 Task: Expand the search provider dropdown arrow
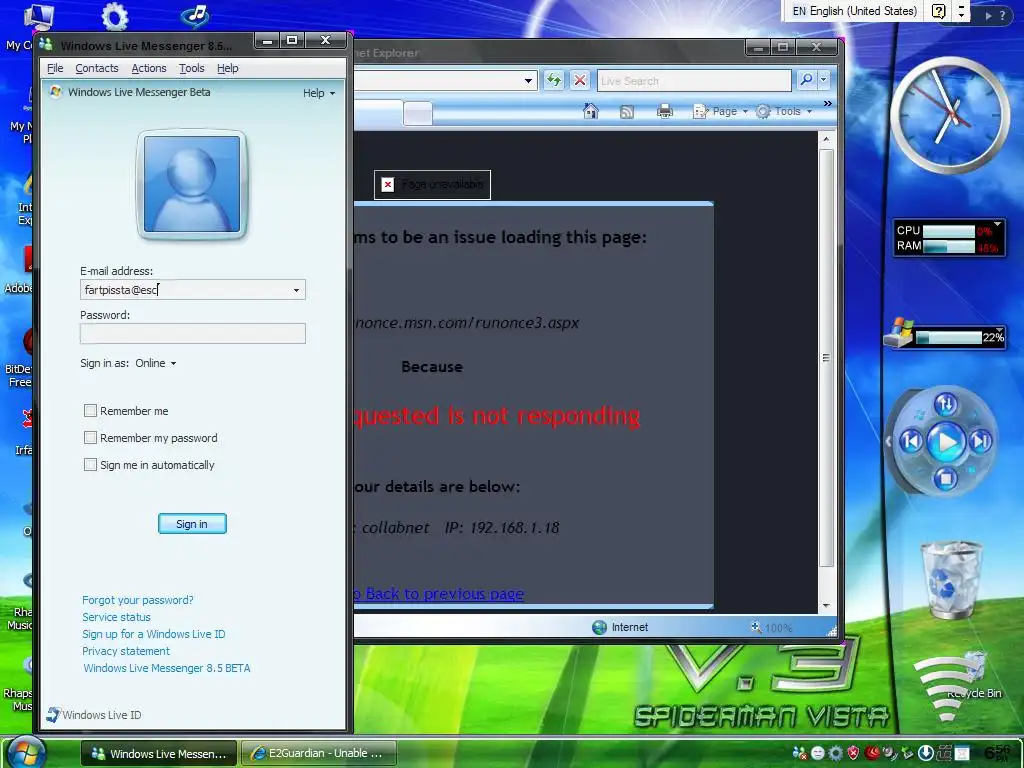[824, 80]
